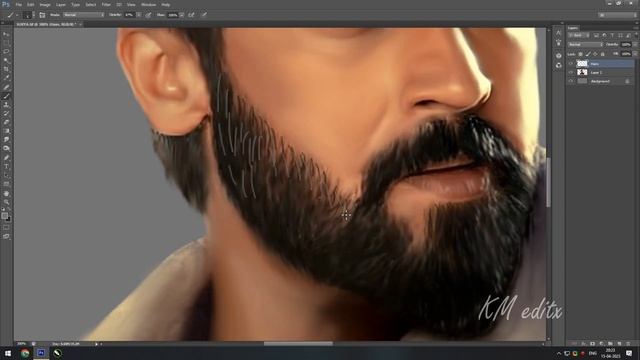Viewport: 640px width, 360px height.
Task: Open the Window menu
Action: click(x=149, y=4)
